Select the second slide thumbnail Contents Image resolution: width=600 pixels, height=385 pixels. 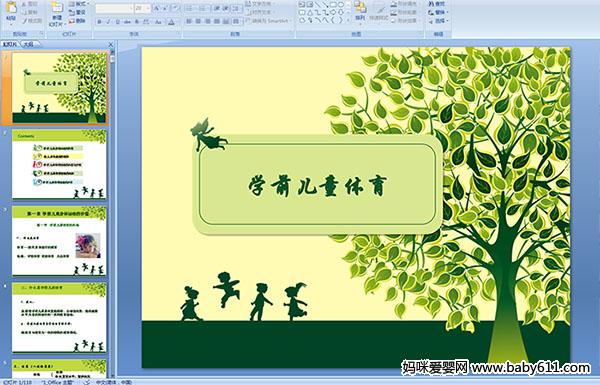[x=59, y=164]
